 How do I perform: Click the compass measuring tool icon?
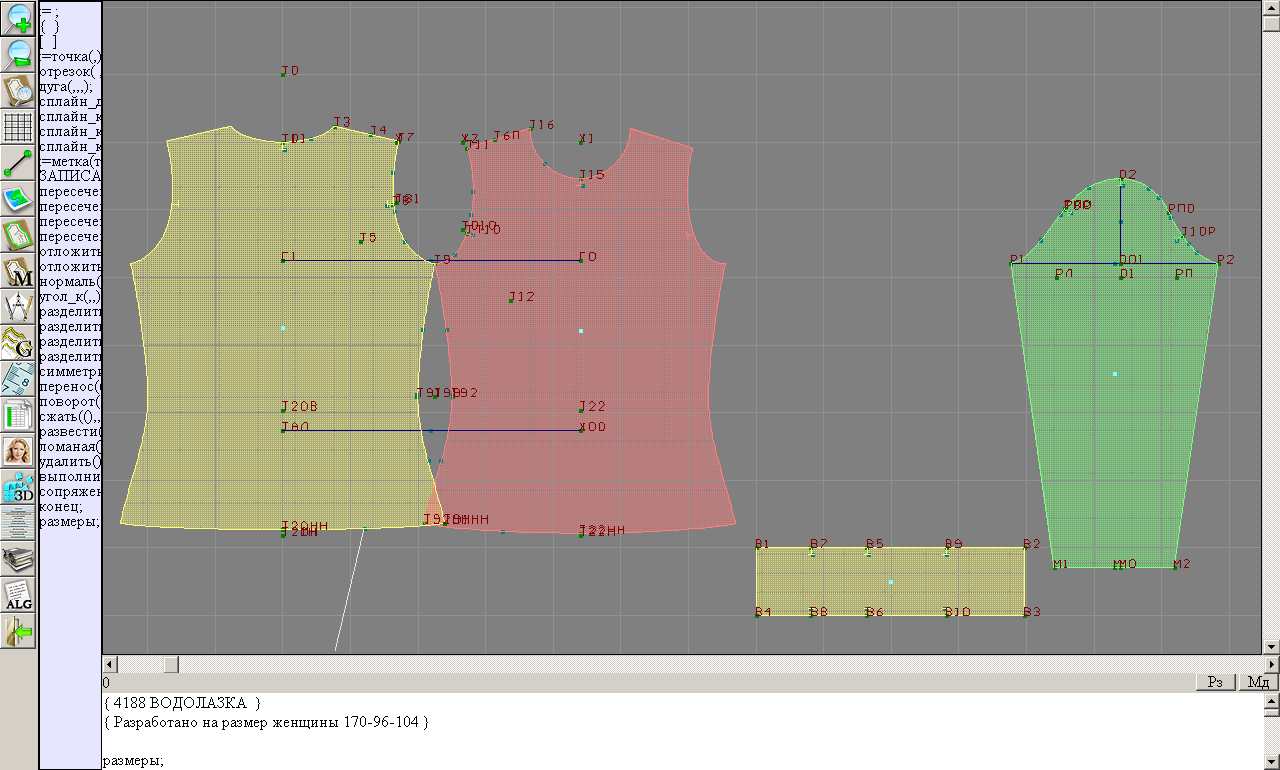coord(19,306)
